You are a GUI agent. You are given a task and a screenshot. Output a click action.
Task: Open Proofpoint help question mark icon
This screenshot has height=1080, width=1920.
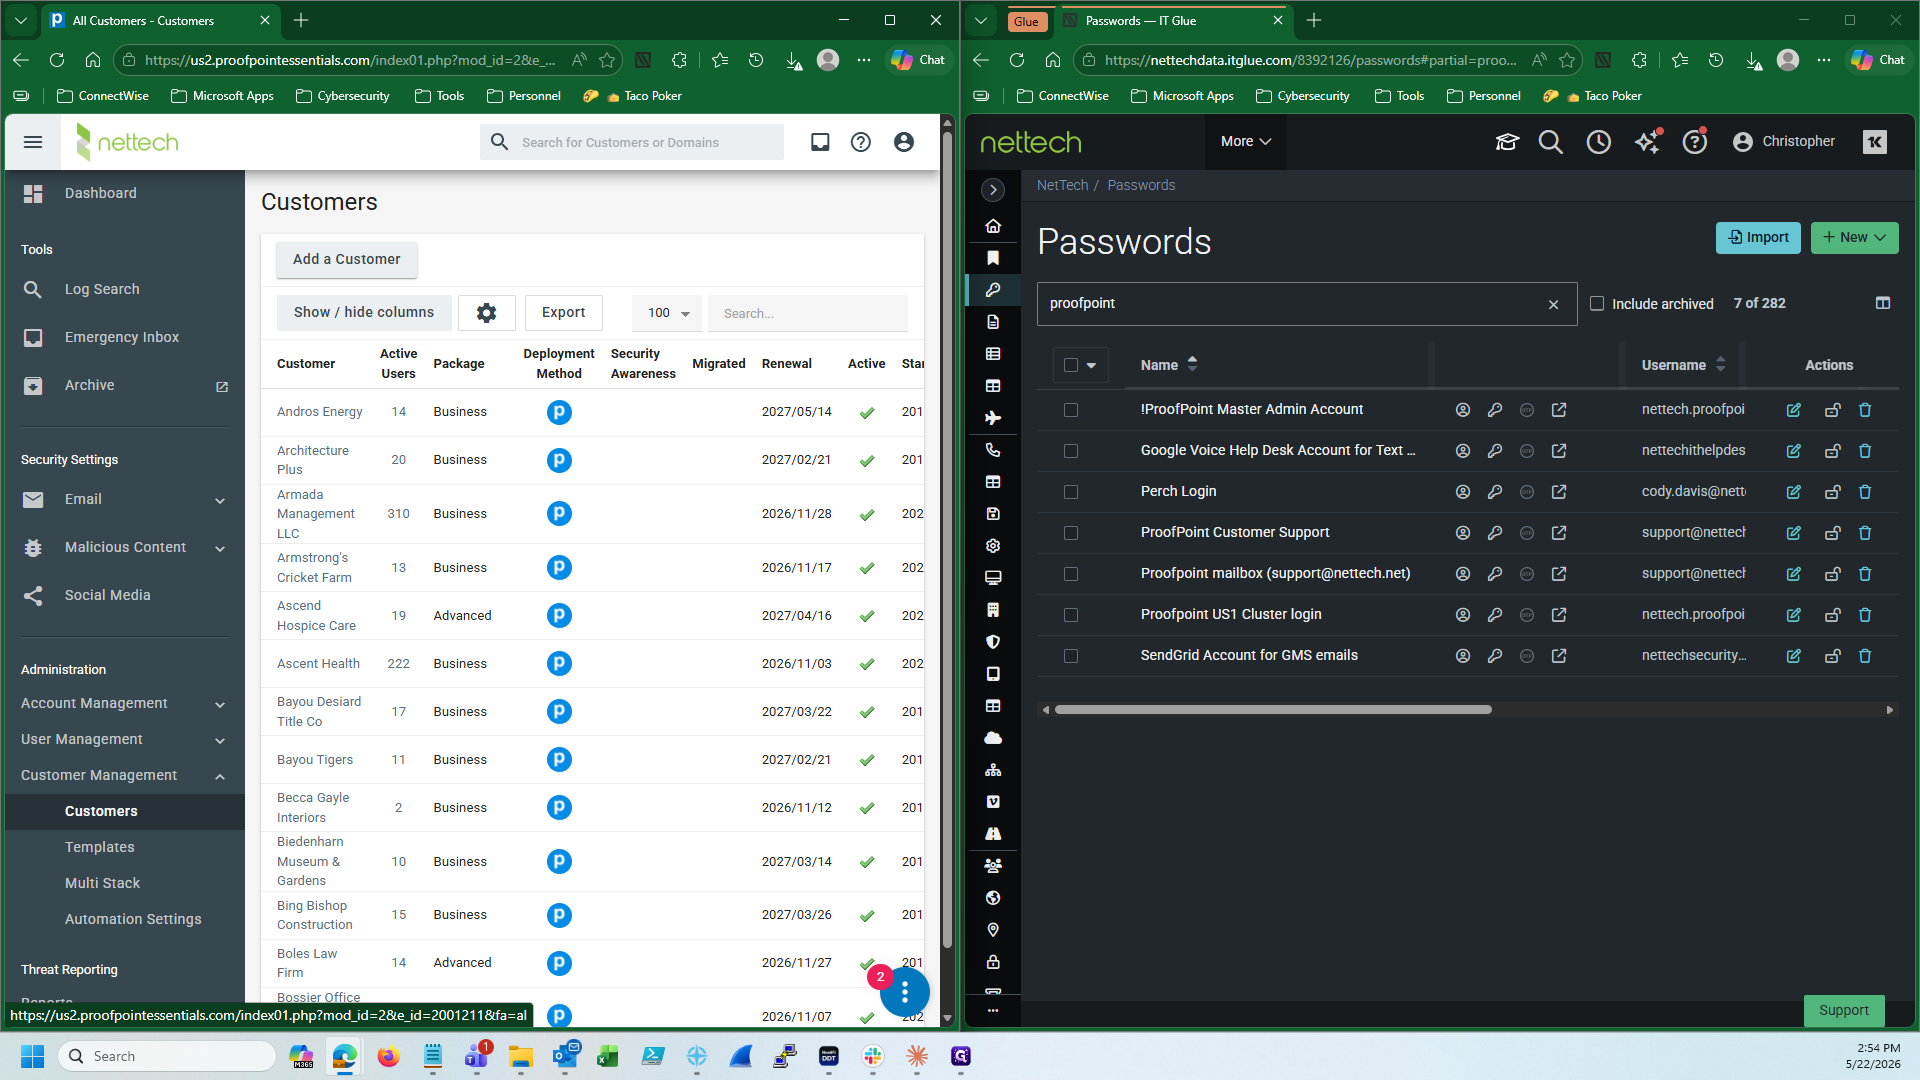point(860,142)
